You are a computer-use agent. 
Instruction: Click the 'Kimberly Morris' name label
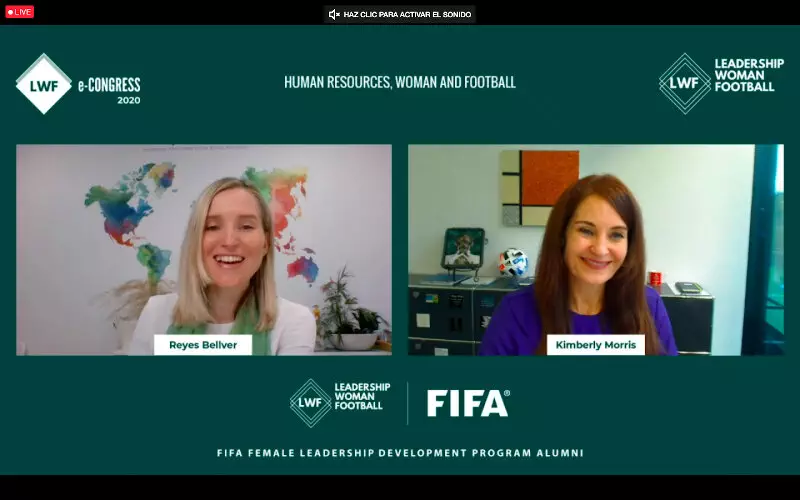(595, 345)
